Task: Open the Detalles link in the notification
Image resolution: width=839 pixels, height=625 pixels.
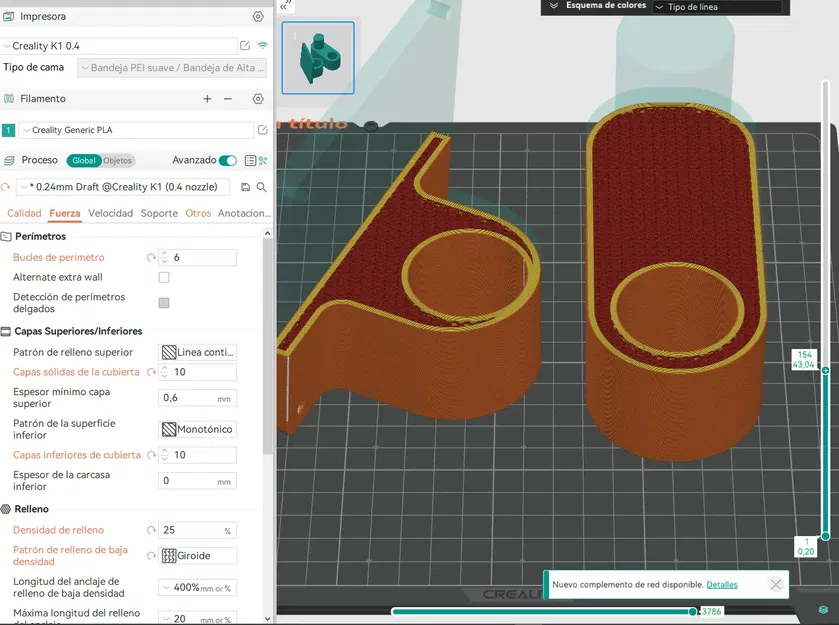Action: 721,584
